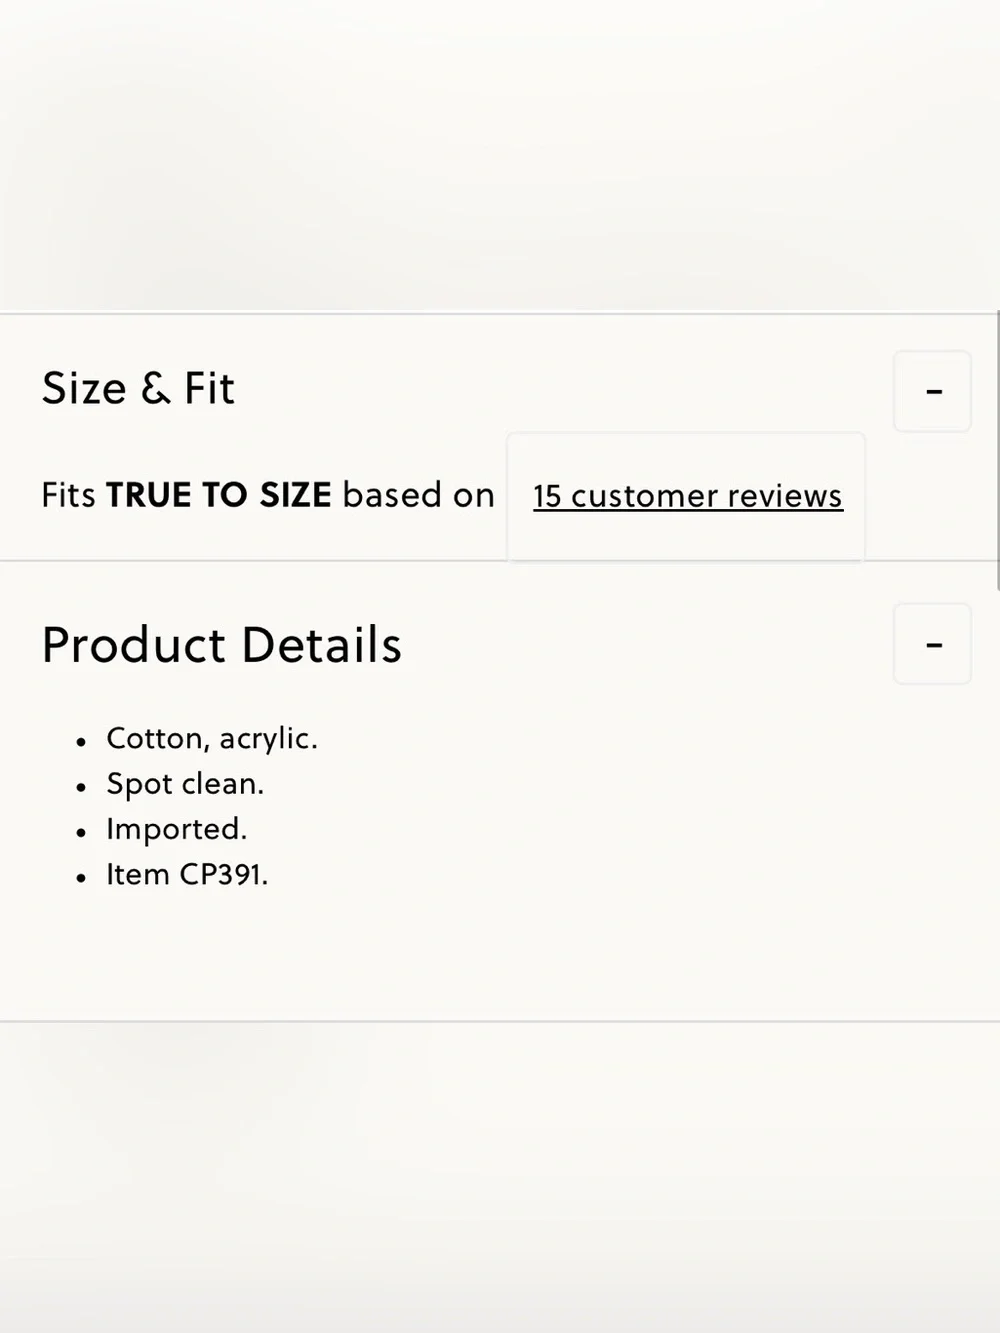Click the number 15 in reviews link
1000x1333 pixels.
tap(547, 496)
